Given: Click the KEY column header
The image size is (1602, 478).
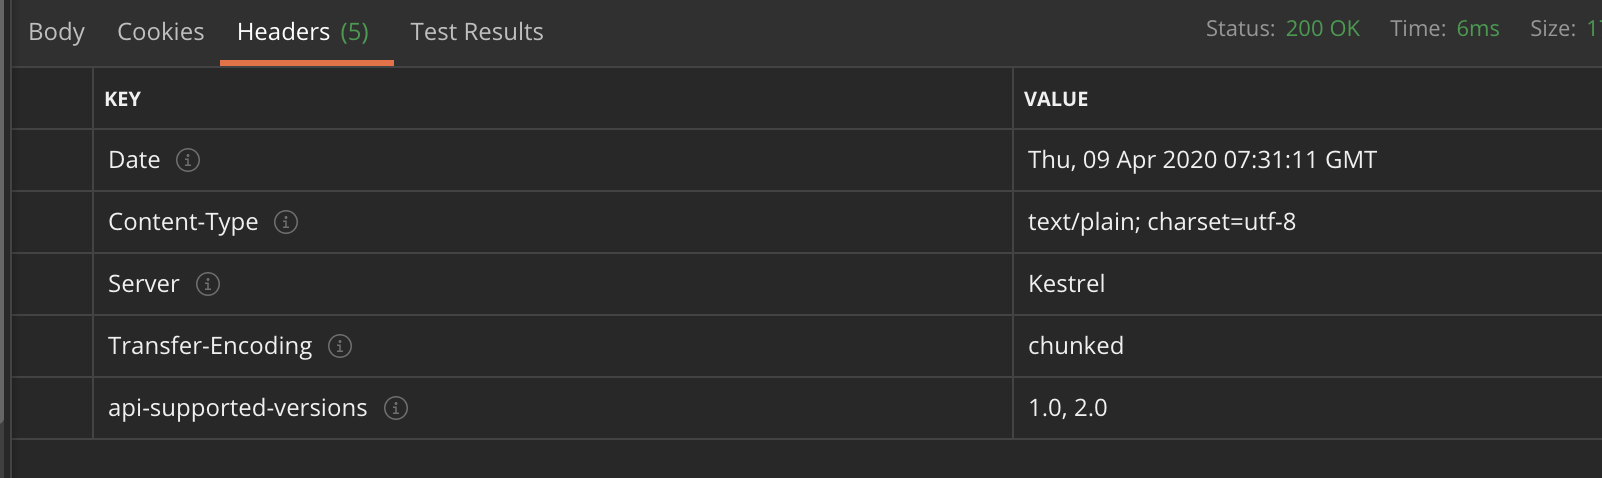Looking at the screenshot, I should pyautogui.click(x=122, y=99).
